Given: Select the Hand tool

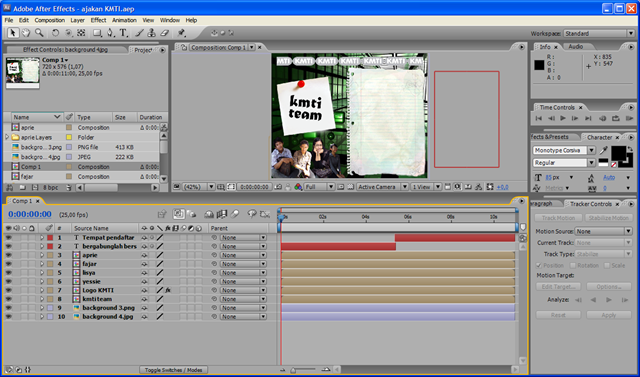Looking at the screenshot, I should 26,33.
